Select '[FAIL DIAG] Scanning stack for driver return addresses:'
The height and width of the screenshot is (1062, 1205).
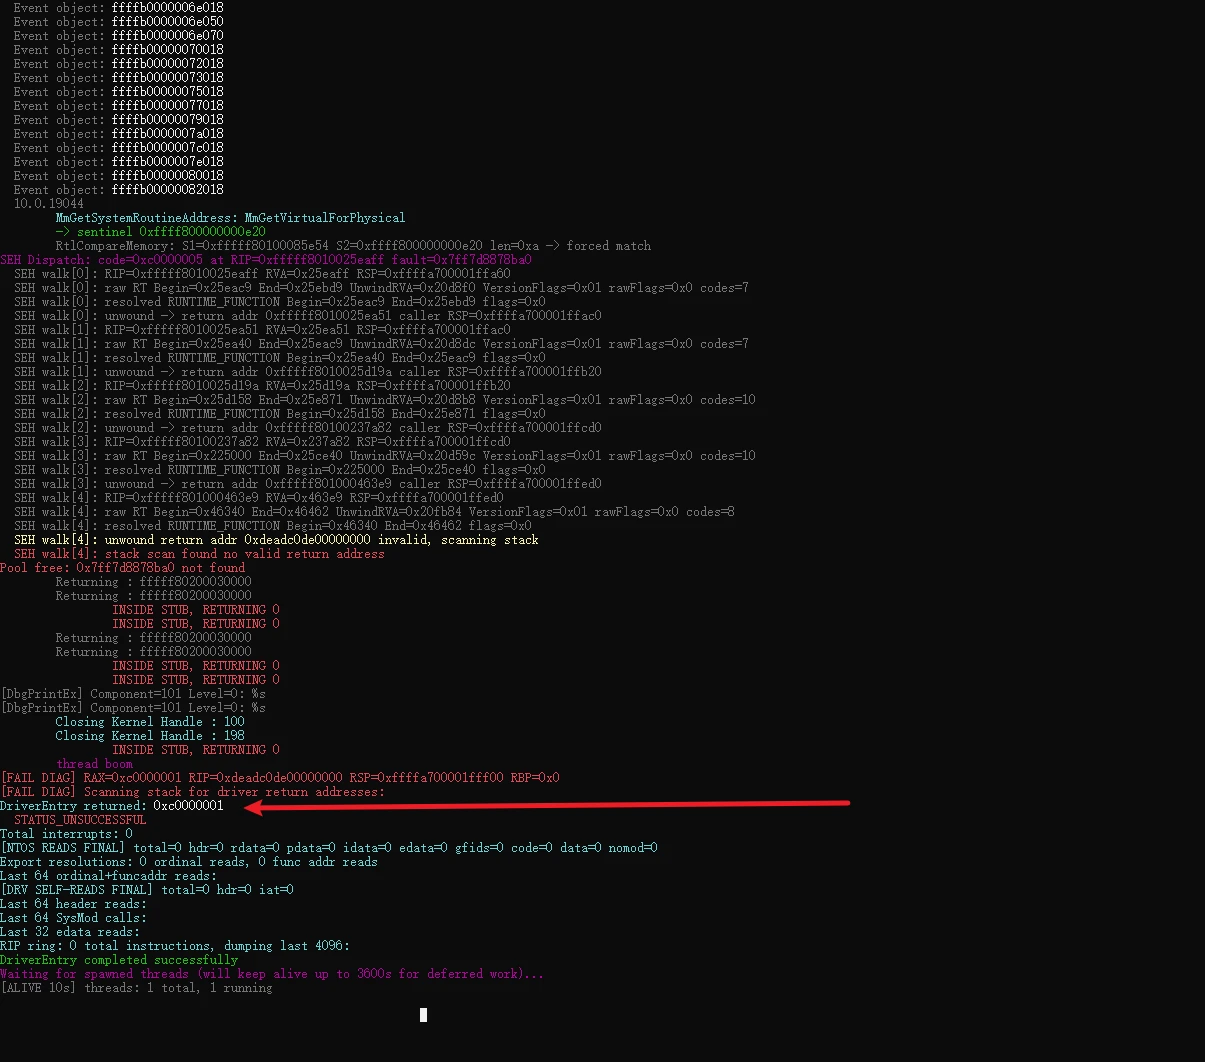(x=192, y=791)
